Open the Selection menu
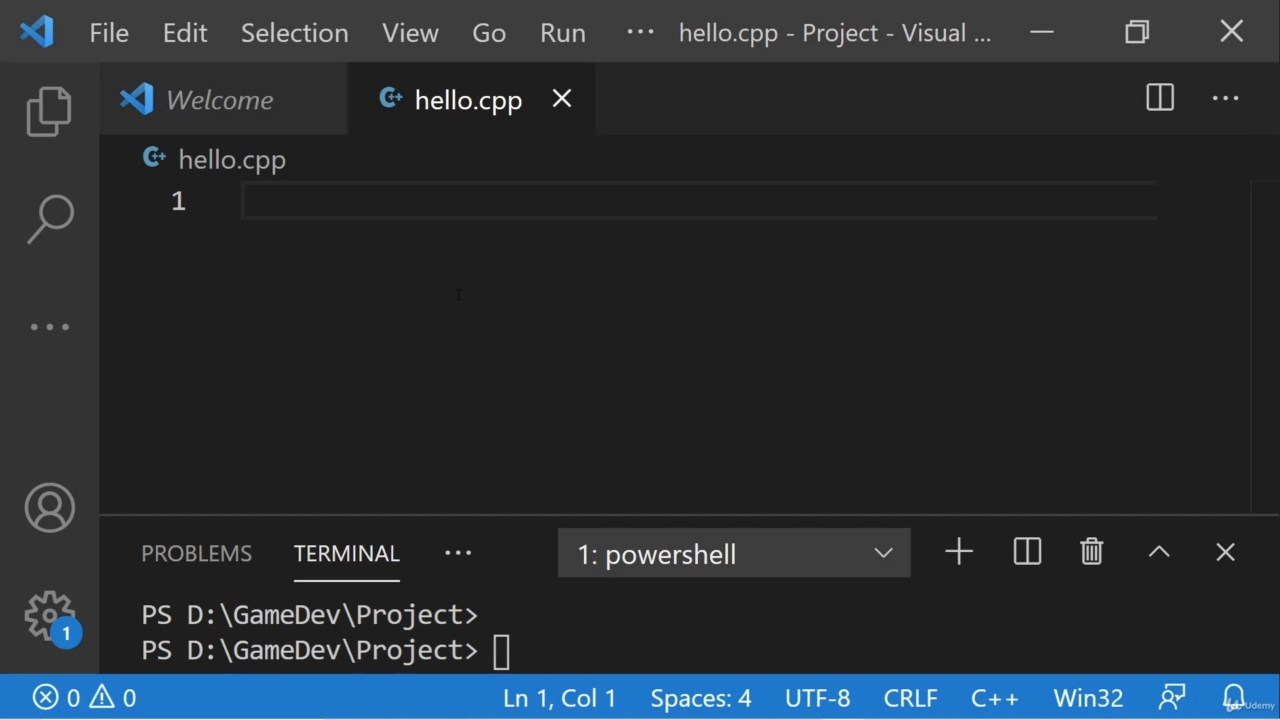This screenshot has width=1280, height=720. click(x=294, y=33)
